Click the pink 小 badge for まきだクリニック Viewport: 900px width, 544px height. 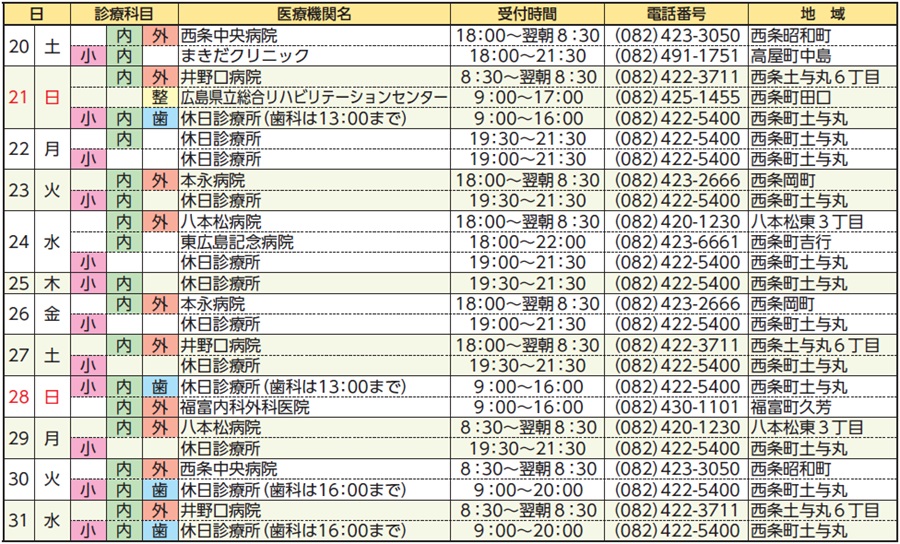point(88,55)
